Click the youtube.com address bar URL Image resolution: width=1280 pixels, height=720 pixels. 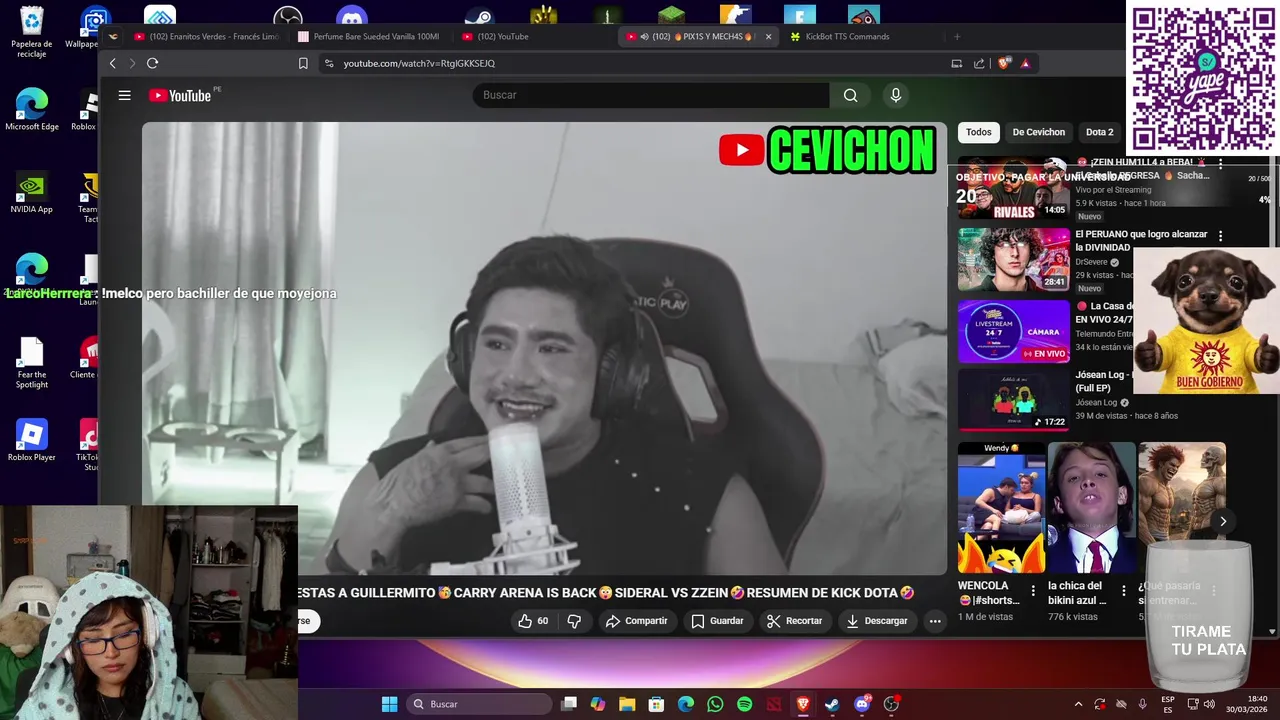click(419, 63)
